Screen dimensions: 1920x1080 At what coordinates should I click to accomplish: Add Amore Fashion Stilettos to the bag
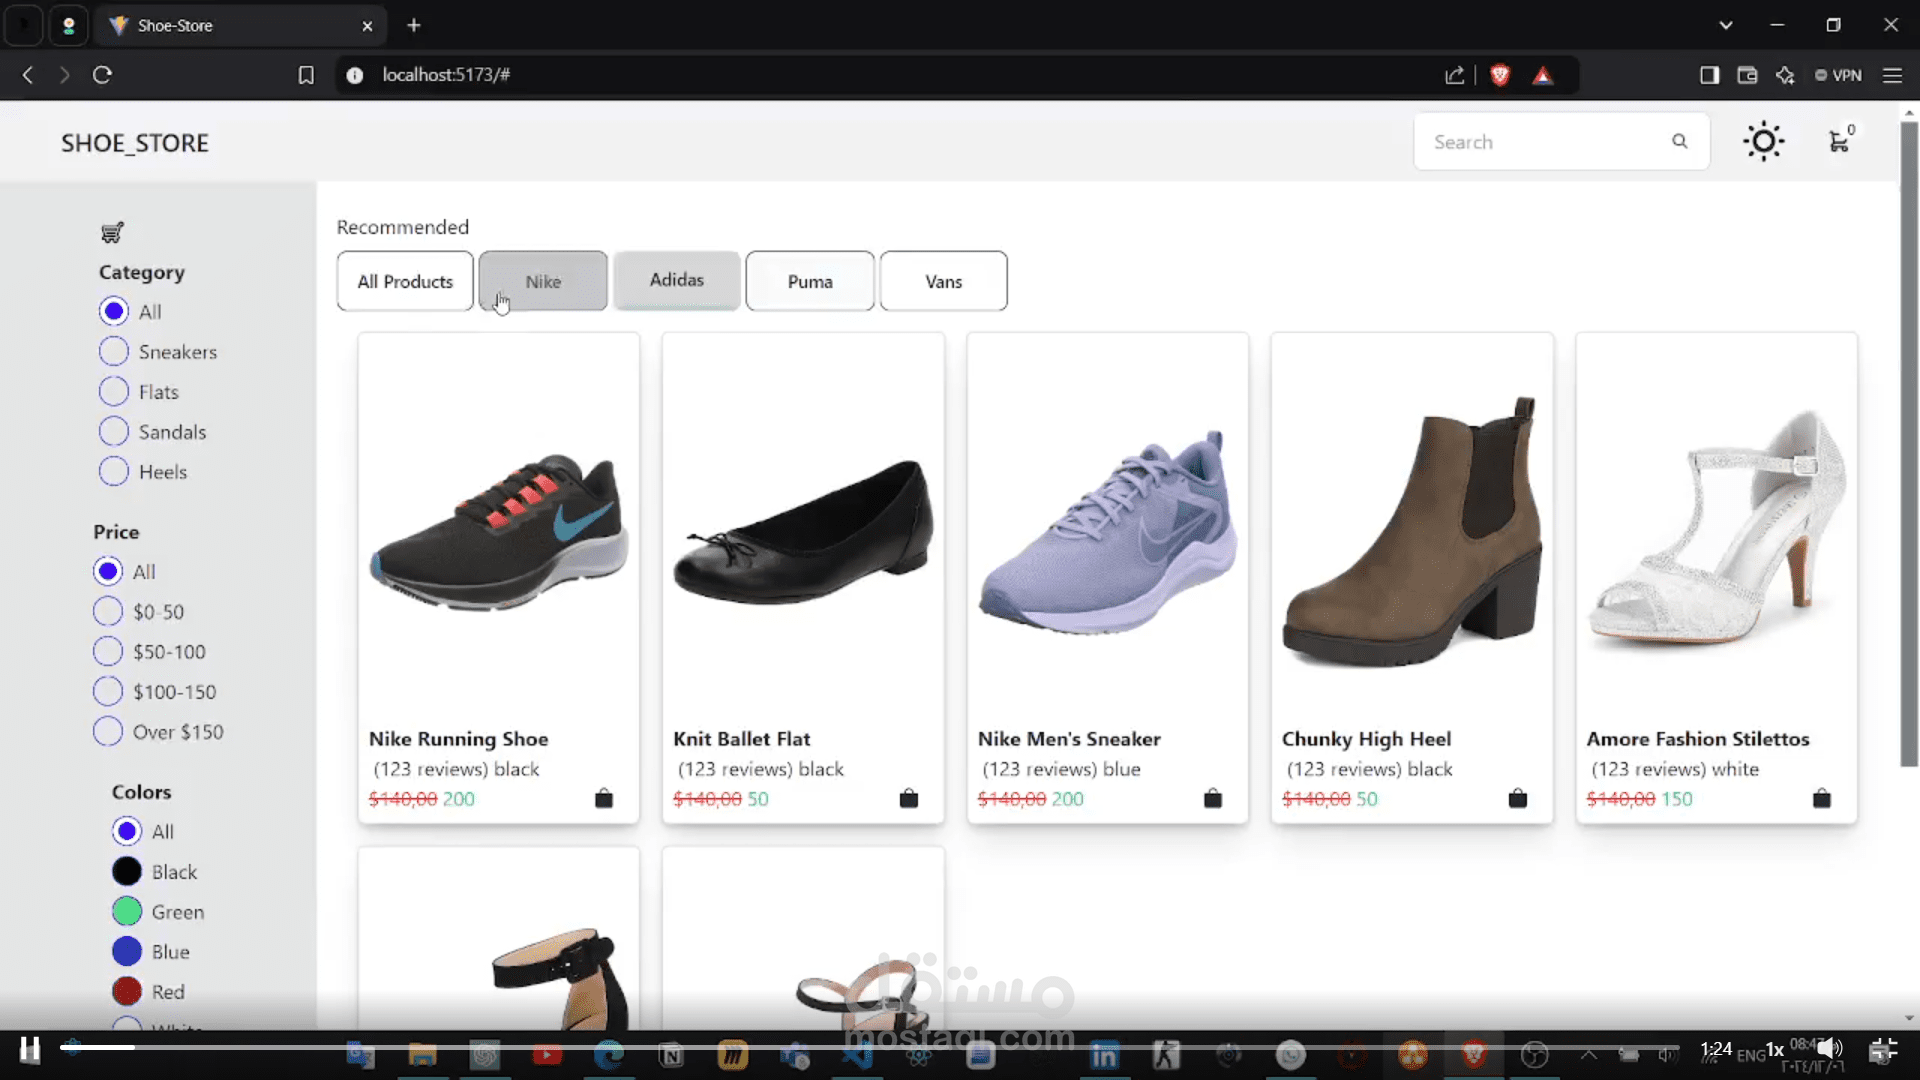pos(1822,798)
